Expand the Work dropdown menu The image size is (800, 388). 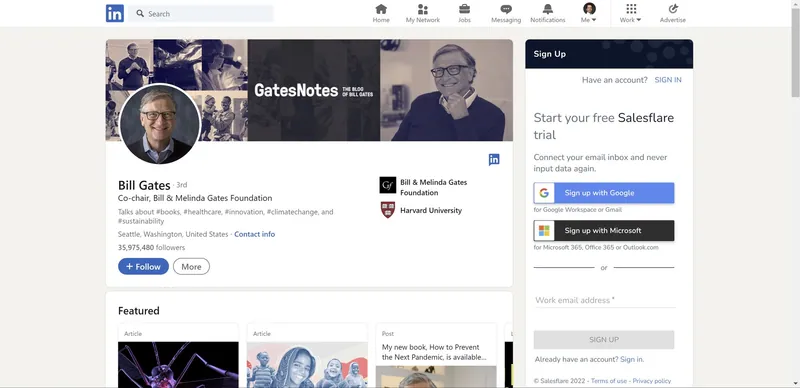631,20
